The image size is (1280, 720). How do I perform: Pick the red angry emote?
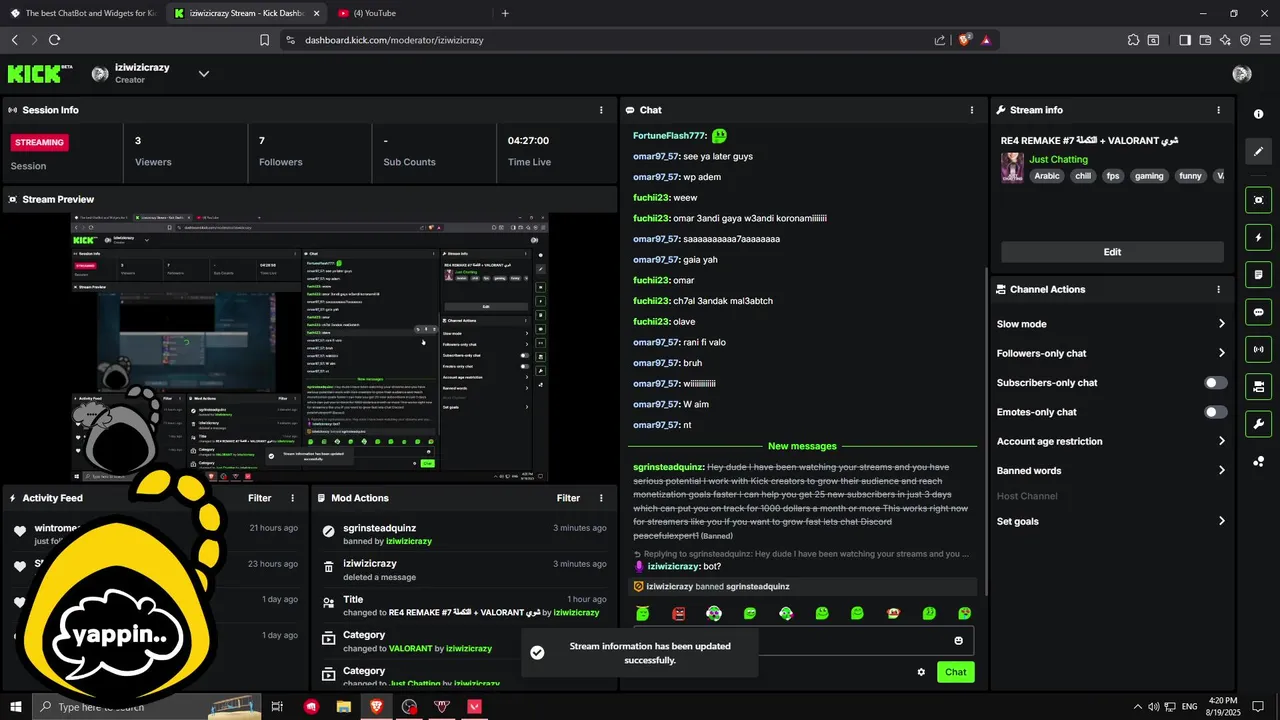coord(679,613)
